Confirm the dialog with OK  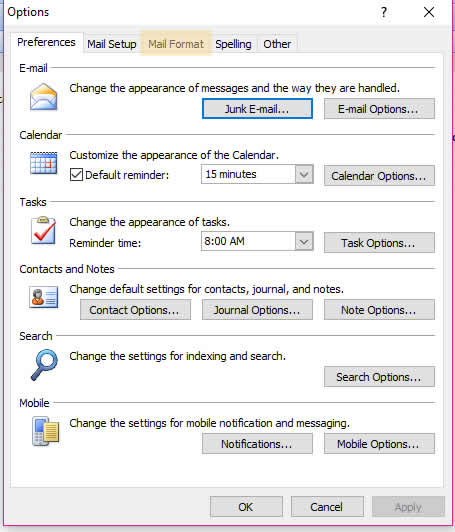pos(246,507)
